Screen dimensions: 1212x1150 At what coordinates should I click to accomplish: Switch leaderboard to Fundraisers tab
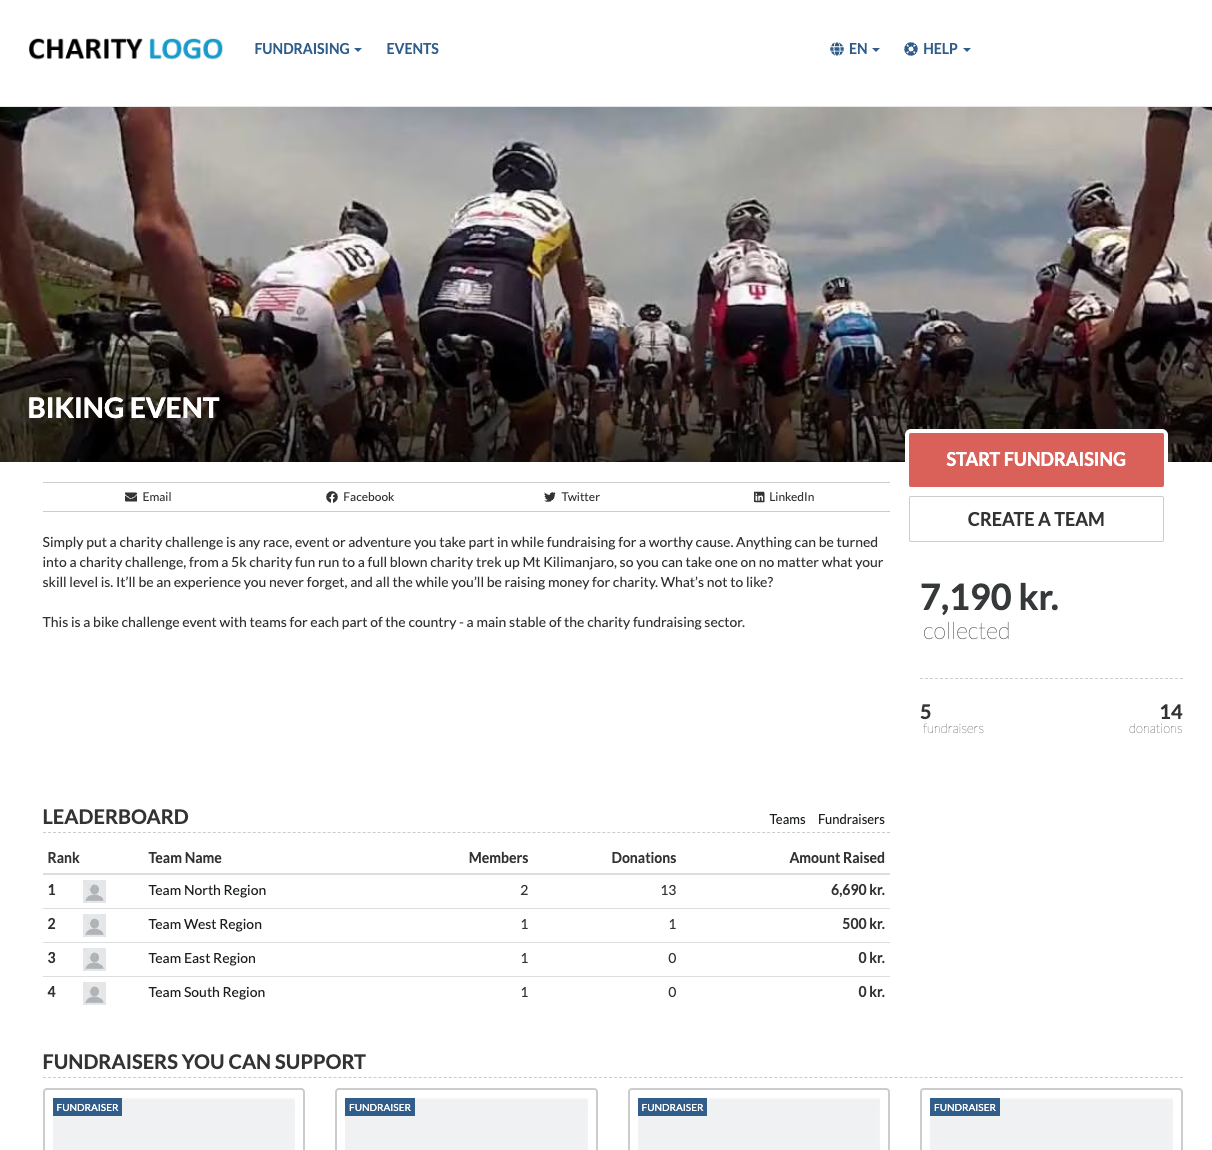click(851, 819)
